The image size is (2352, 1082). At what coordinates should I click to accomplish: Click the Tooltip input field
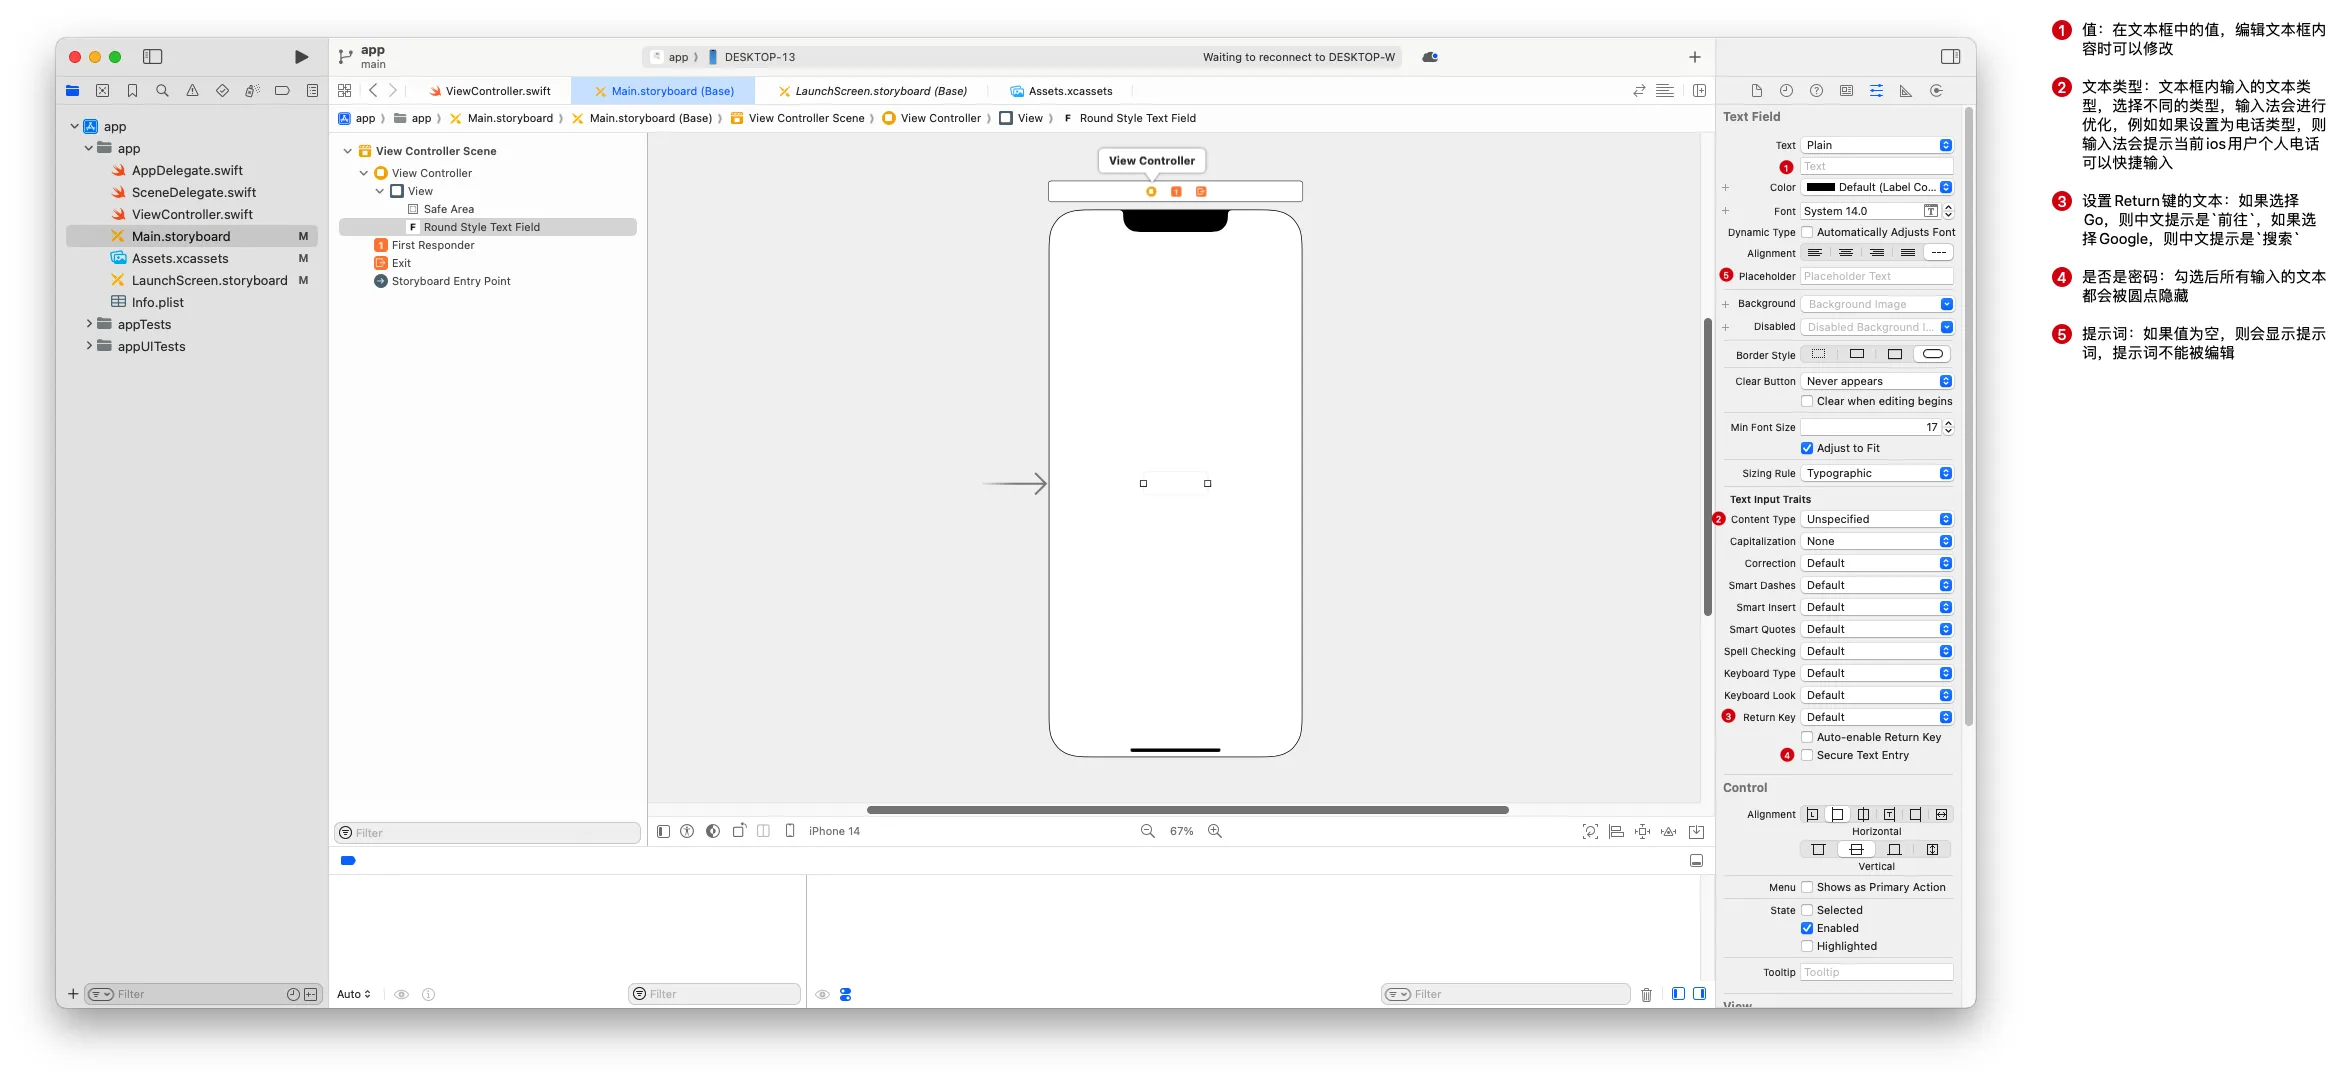1877,972
